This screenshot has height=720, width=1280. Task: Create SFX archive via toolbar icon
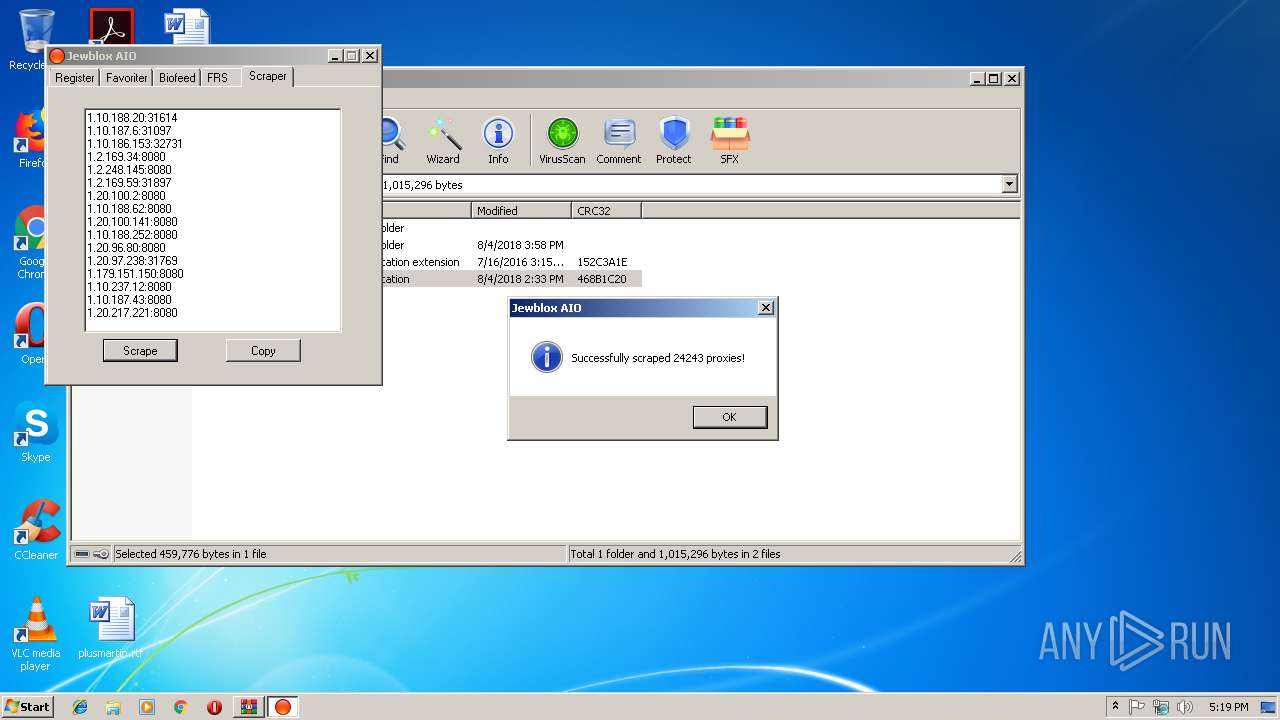click(730, 141)
